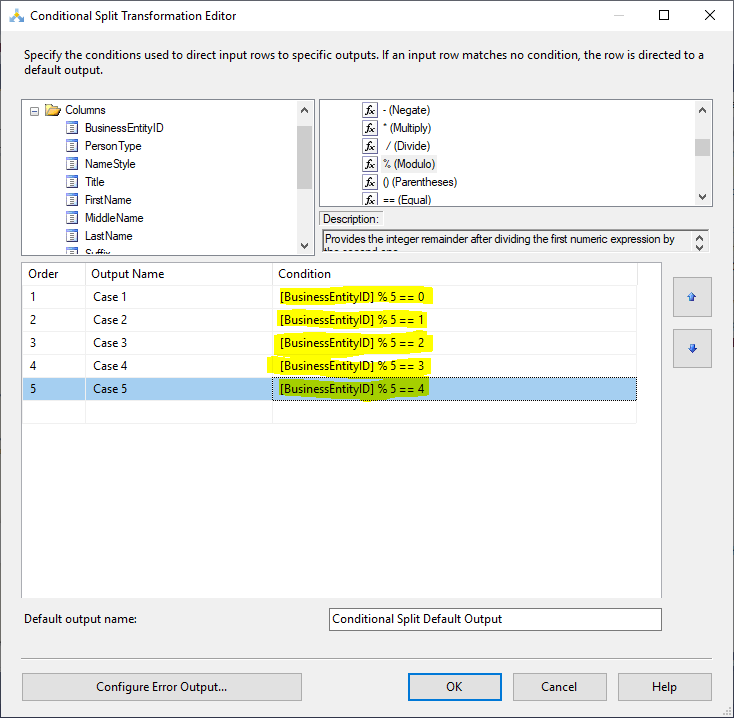Select the FirstName column icon

pyautogui.click(x=72, y=200)
